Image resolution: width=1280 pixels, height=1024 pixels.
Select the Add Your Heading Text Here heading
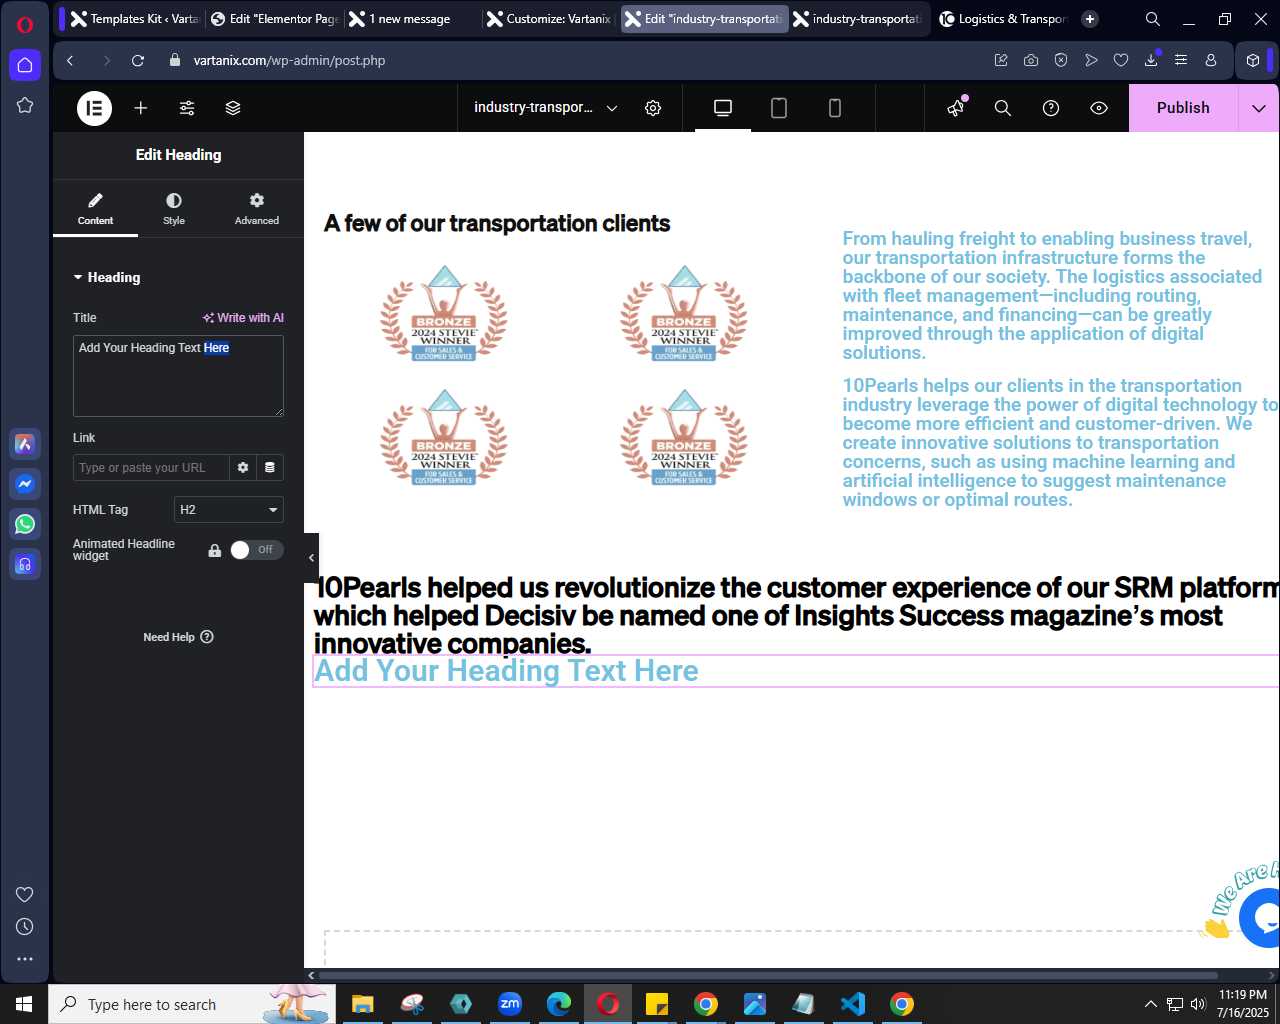click(506, 671)
